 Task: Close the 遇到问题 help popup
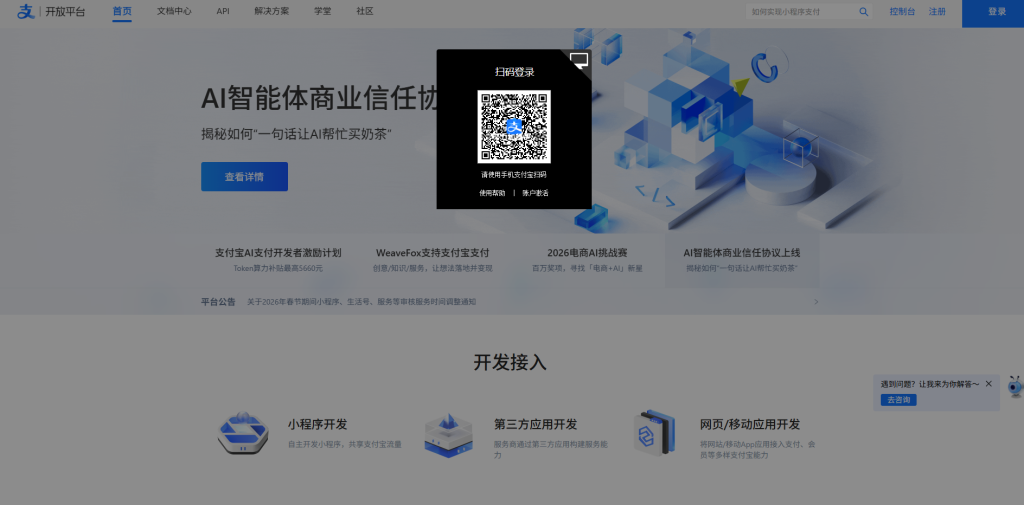coord(988,383)
